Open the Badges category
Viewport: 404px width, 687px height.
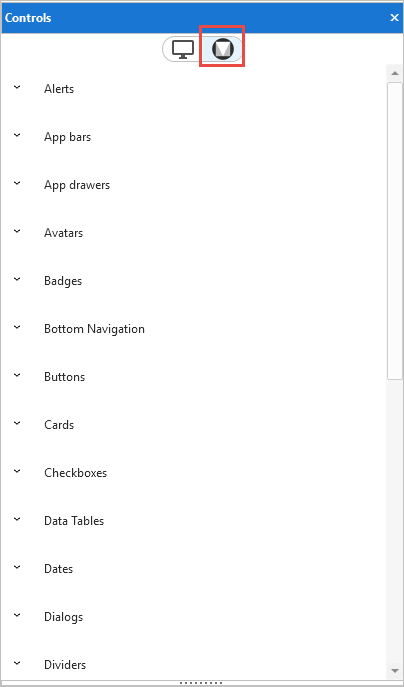63,281
